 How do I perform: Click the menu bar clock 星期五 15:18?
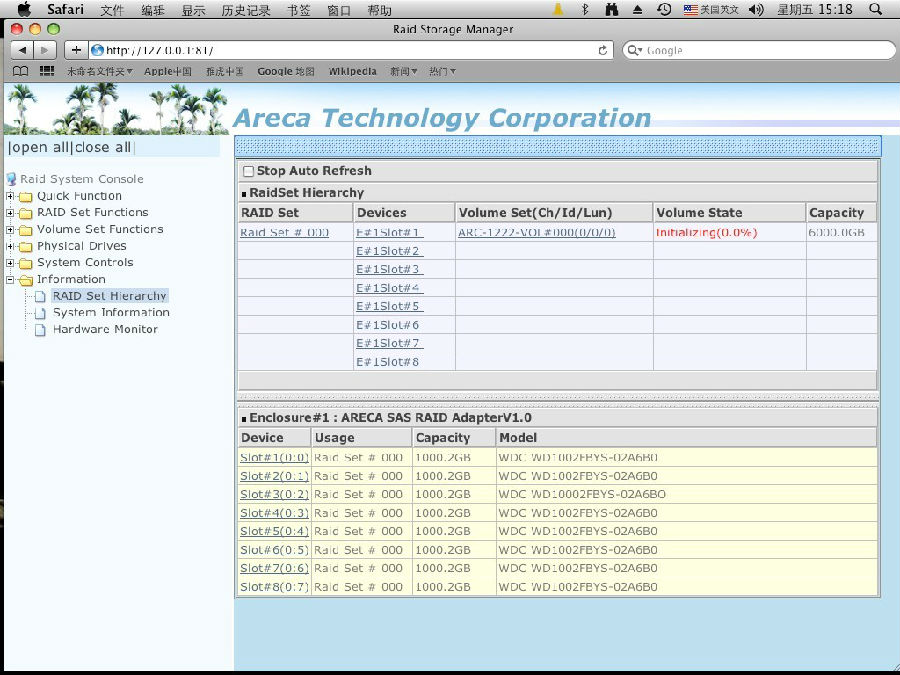pyautogui.click(x=815, y=9)
